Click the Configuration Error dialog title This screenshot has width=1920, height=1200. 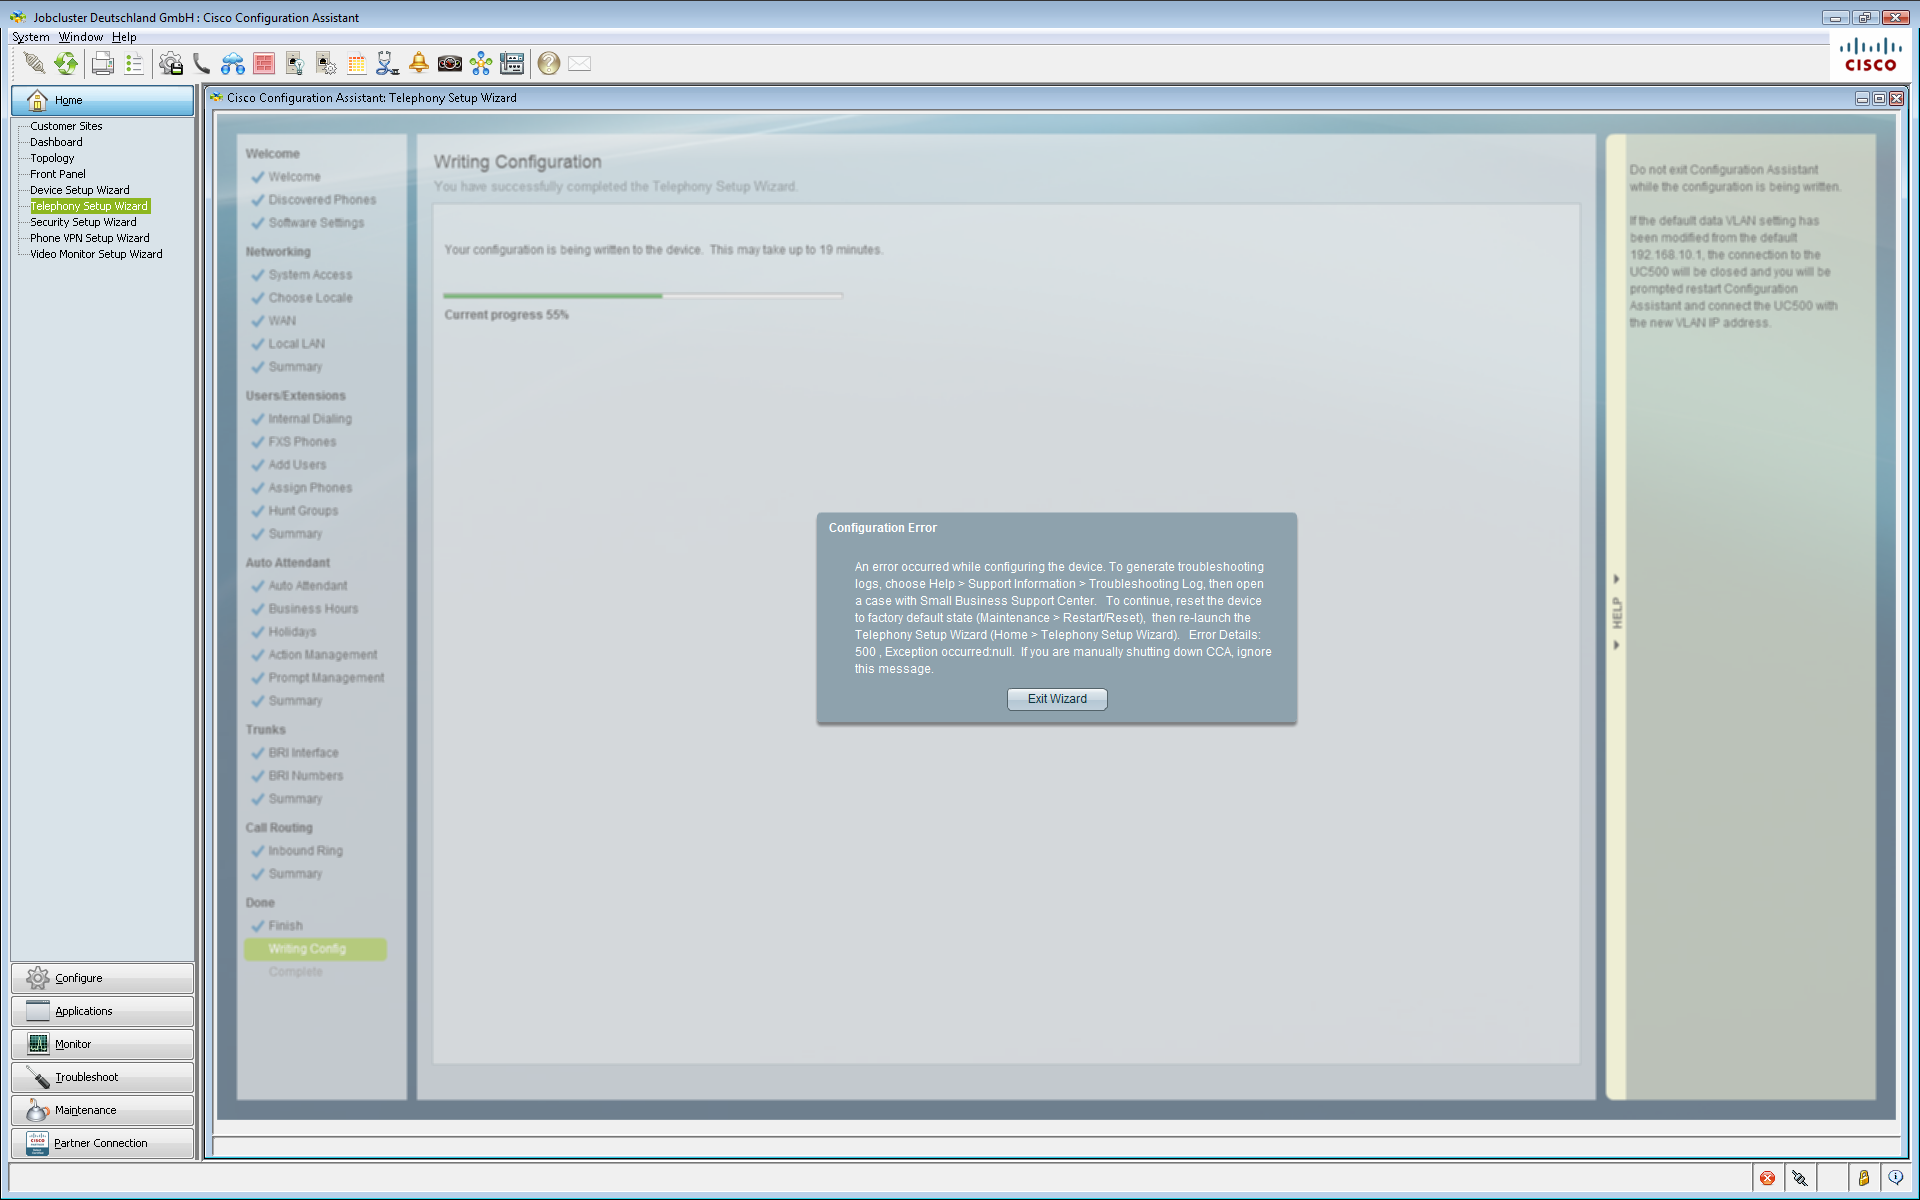tap(882, 528)
